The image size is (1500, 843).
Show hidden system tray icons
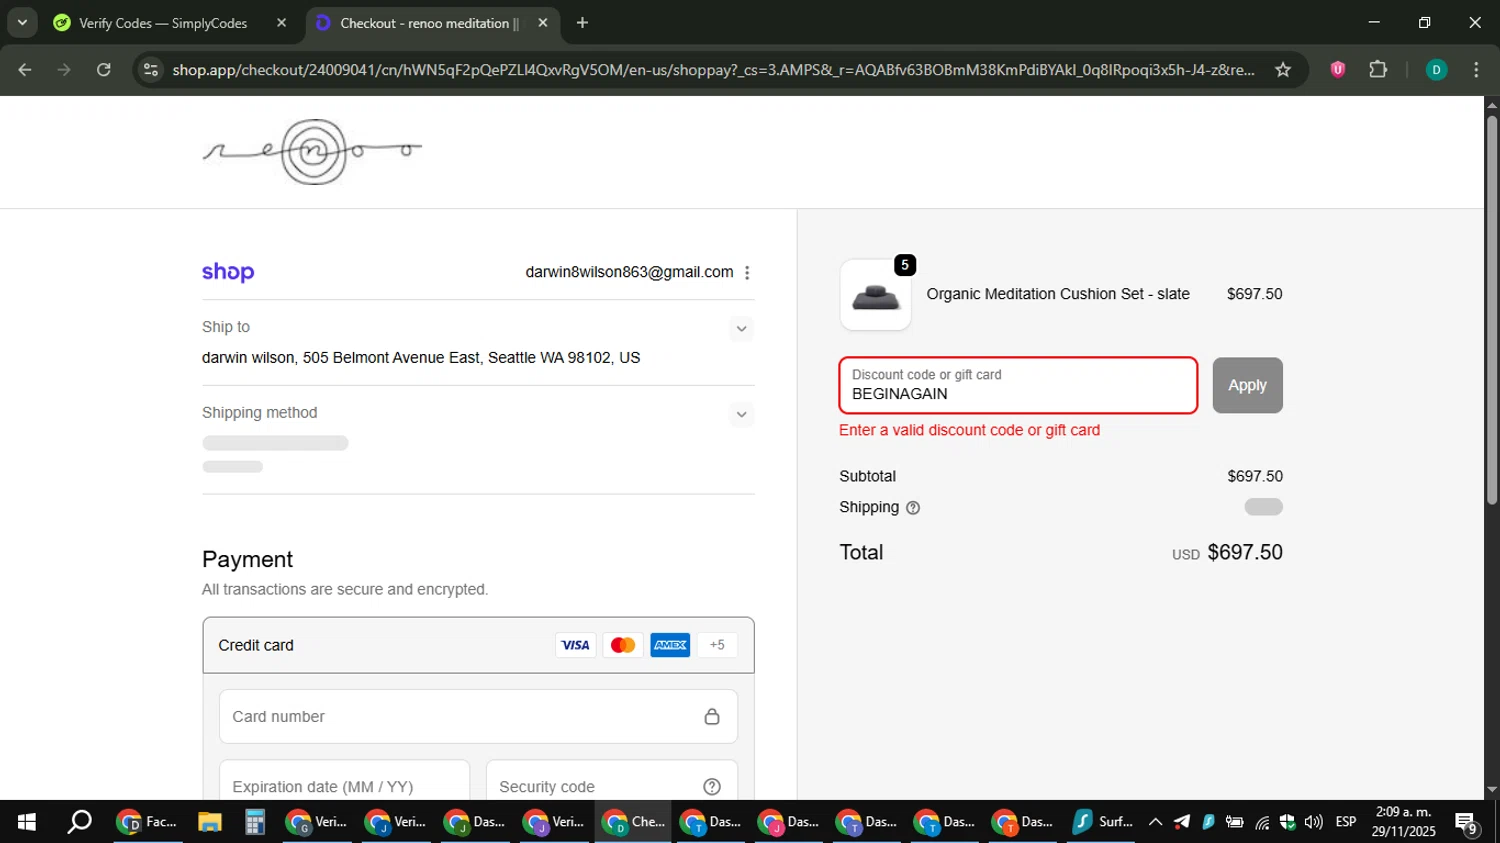pyautogui.click(x=1155, y=822)
